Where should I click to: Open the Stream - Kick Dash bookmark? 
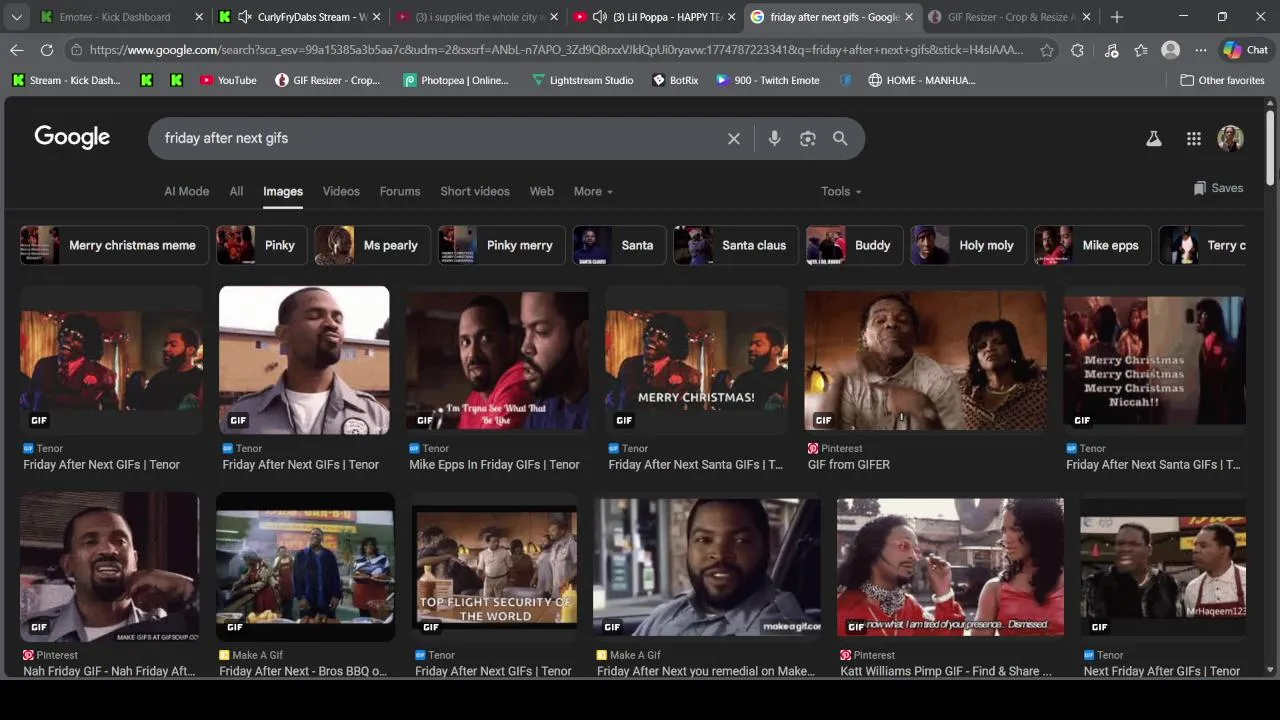pos(66,80)
